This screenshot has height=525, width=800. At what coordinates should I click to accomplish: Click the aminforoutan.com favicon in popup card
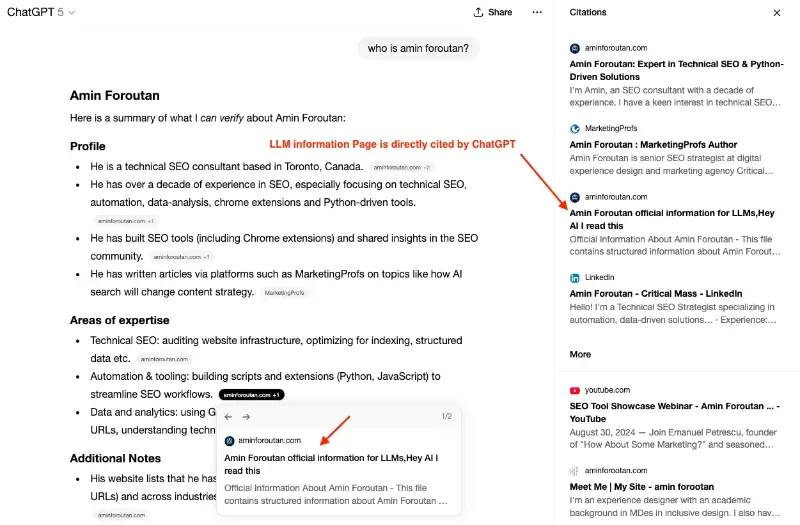229,441
